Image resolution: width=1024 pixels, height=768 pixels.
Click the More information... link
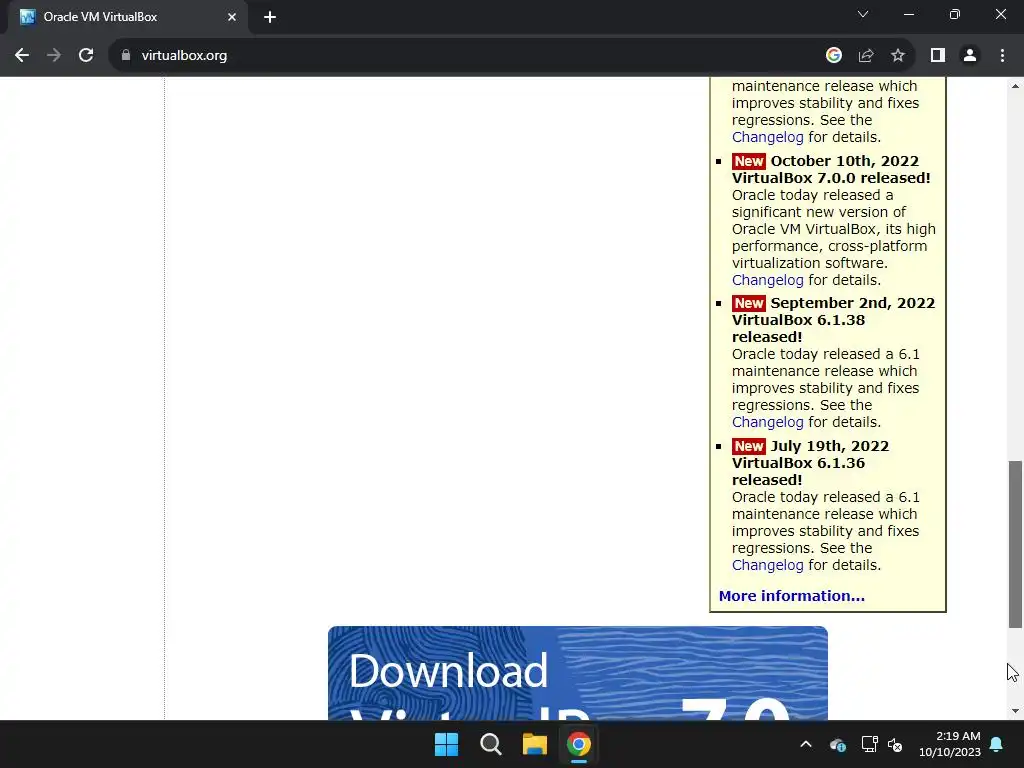click(792, 596)
